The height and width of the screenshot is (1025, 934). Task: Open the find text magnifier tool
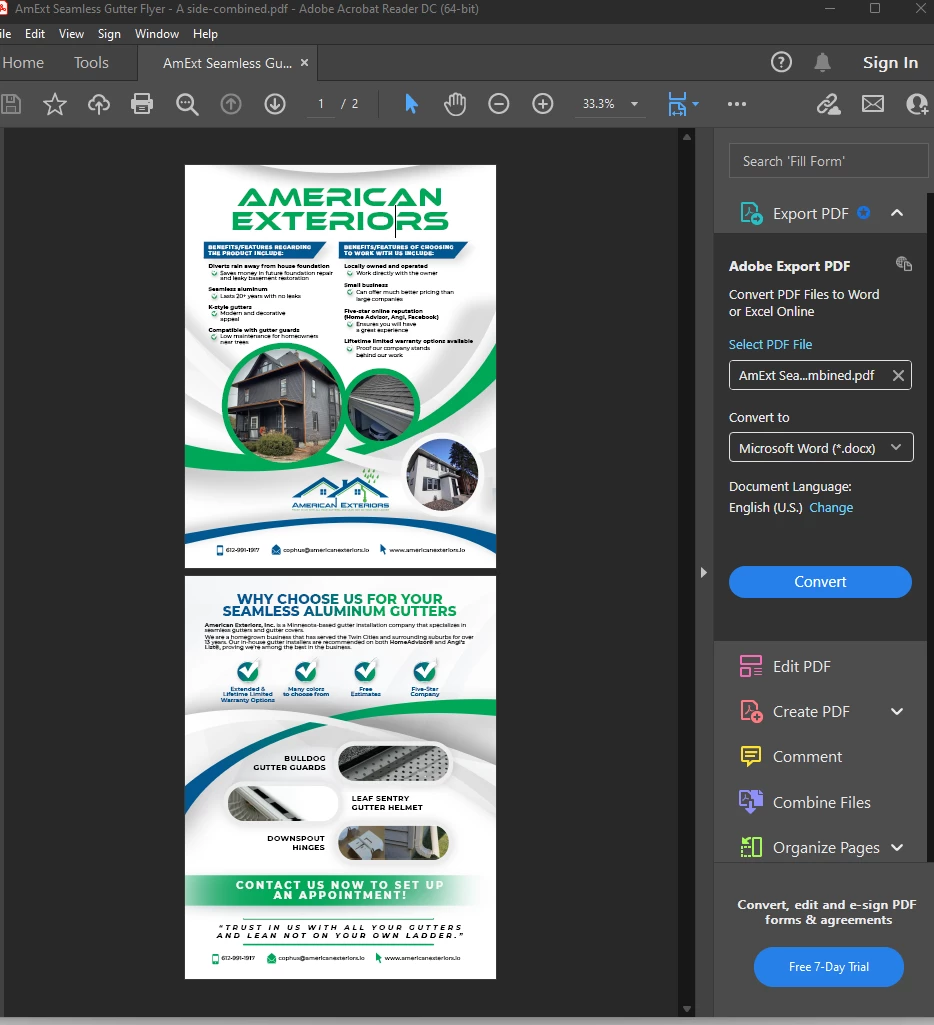[187, 104]
